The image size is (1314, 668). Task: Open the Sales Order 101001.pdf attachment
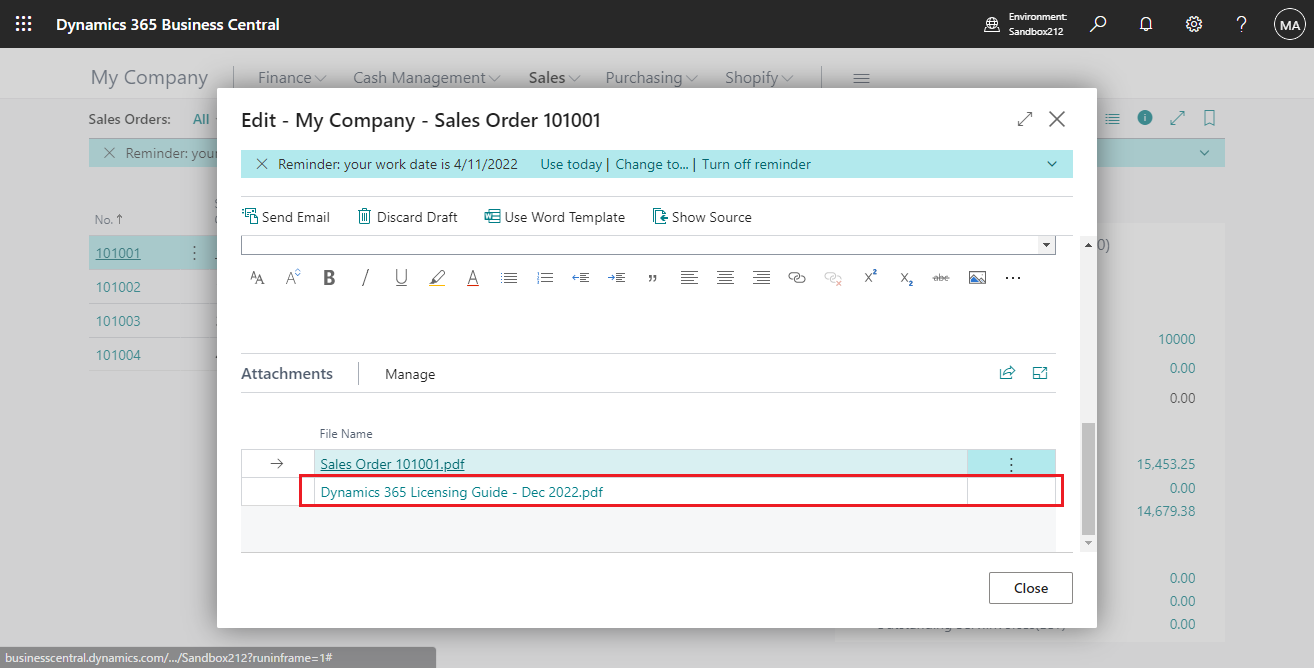coord(391,463)
